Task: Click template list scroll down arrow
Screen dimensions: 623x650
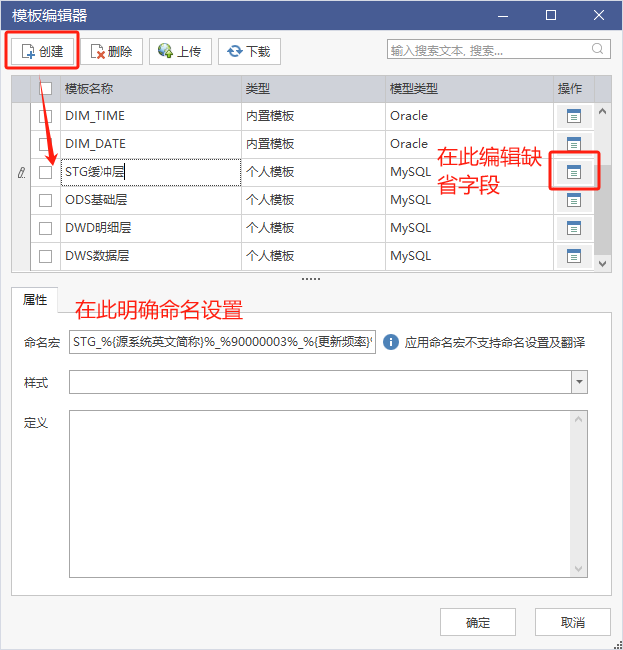Action: click(x=603, y=264)
